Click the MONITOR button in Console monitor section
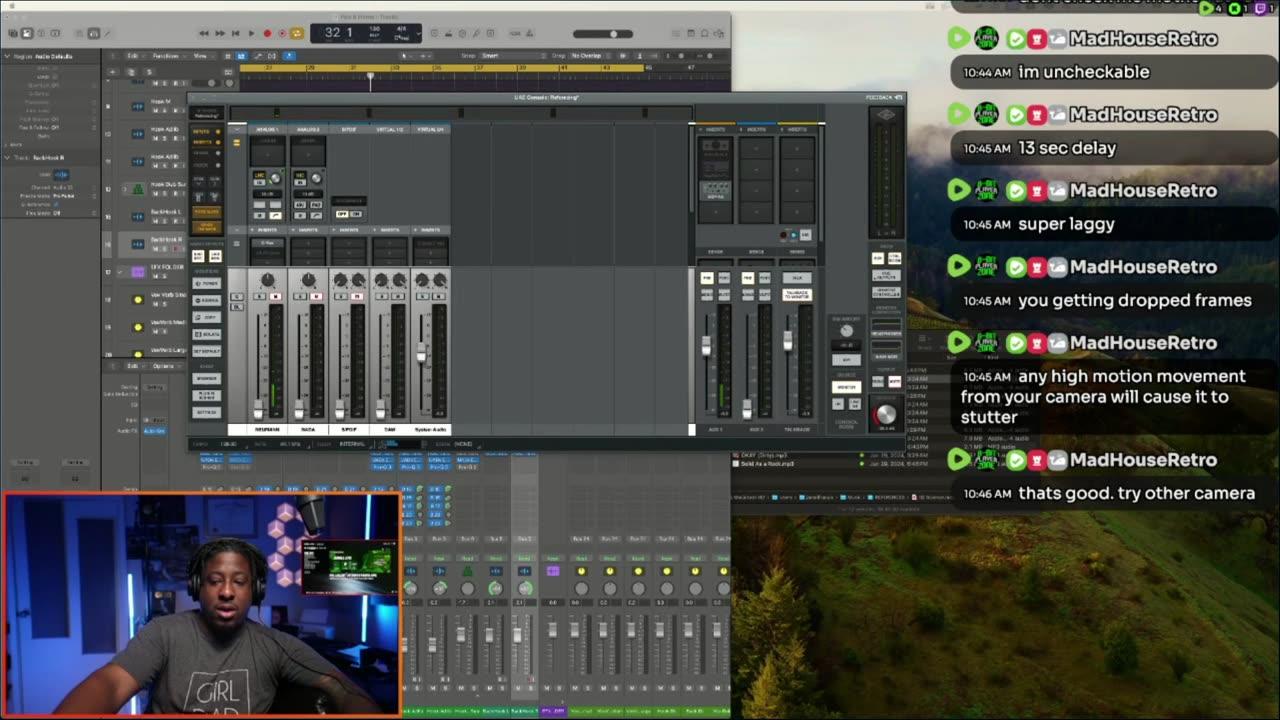Screen dimensions: 1280x720 [846, 386]
